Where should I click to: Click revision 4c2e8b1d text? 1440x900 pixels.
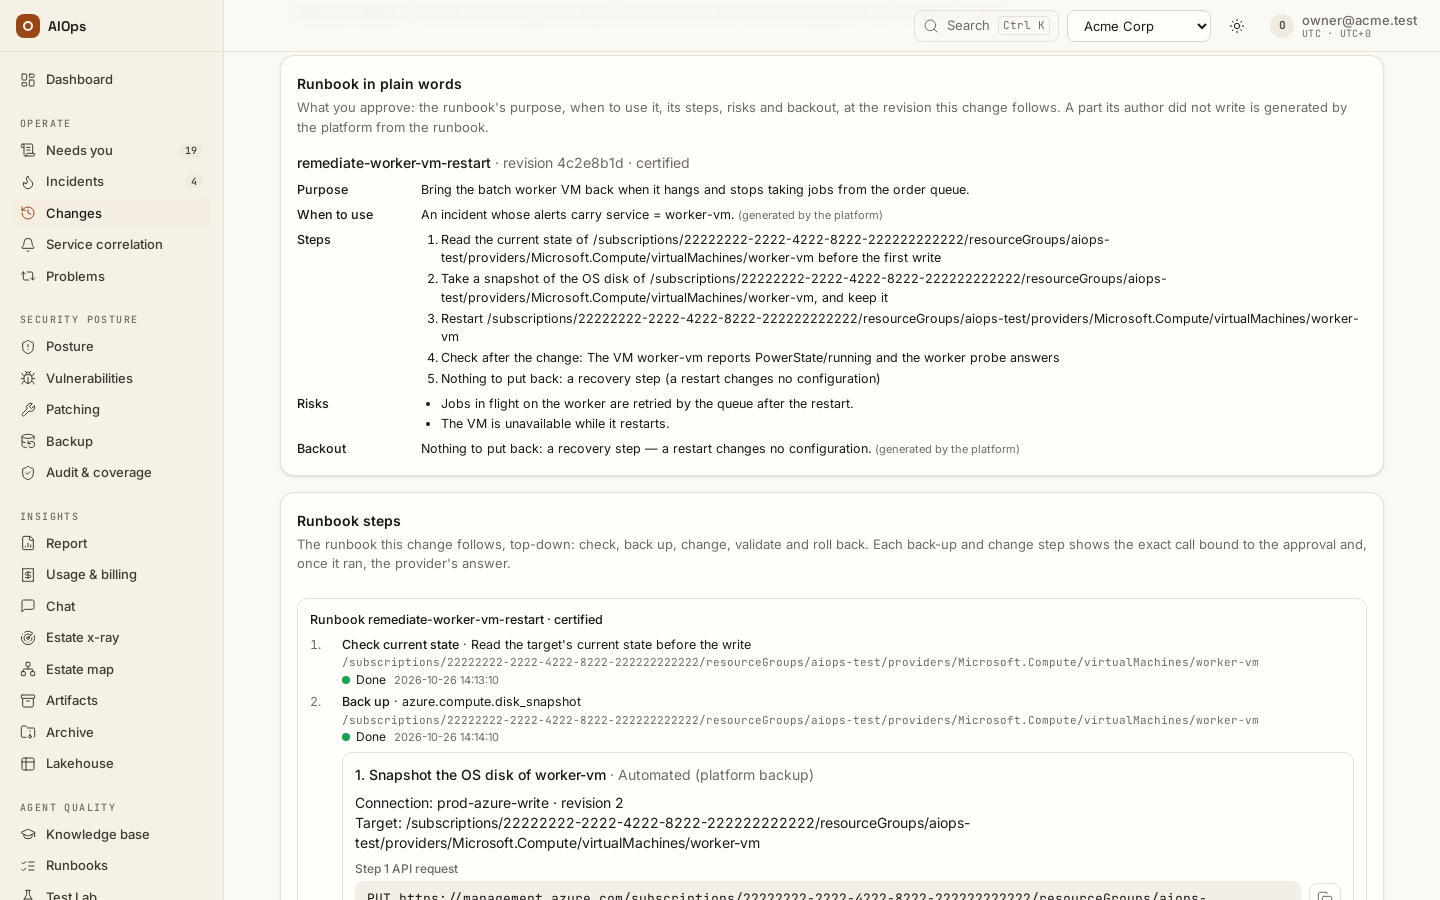point(563,163)
